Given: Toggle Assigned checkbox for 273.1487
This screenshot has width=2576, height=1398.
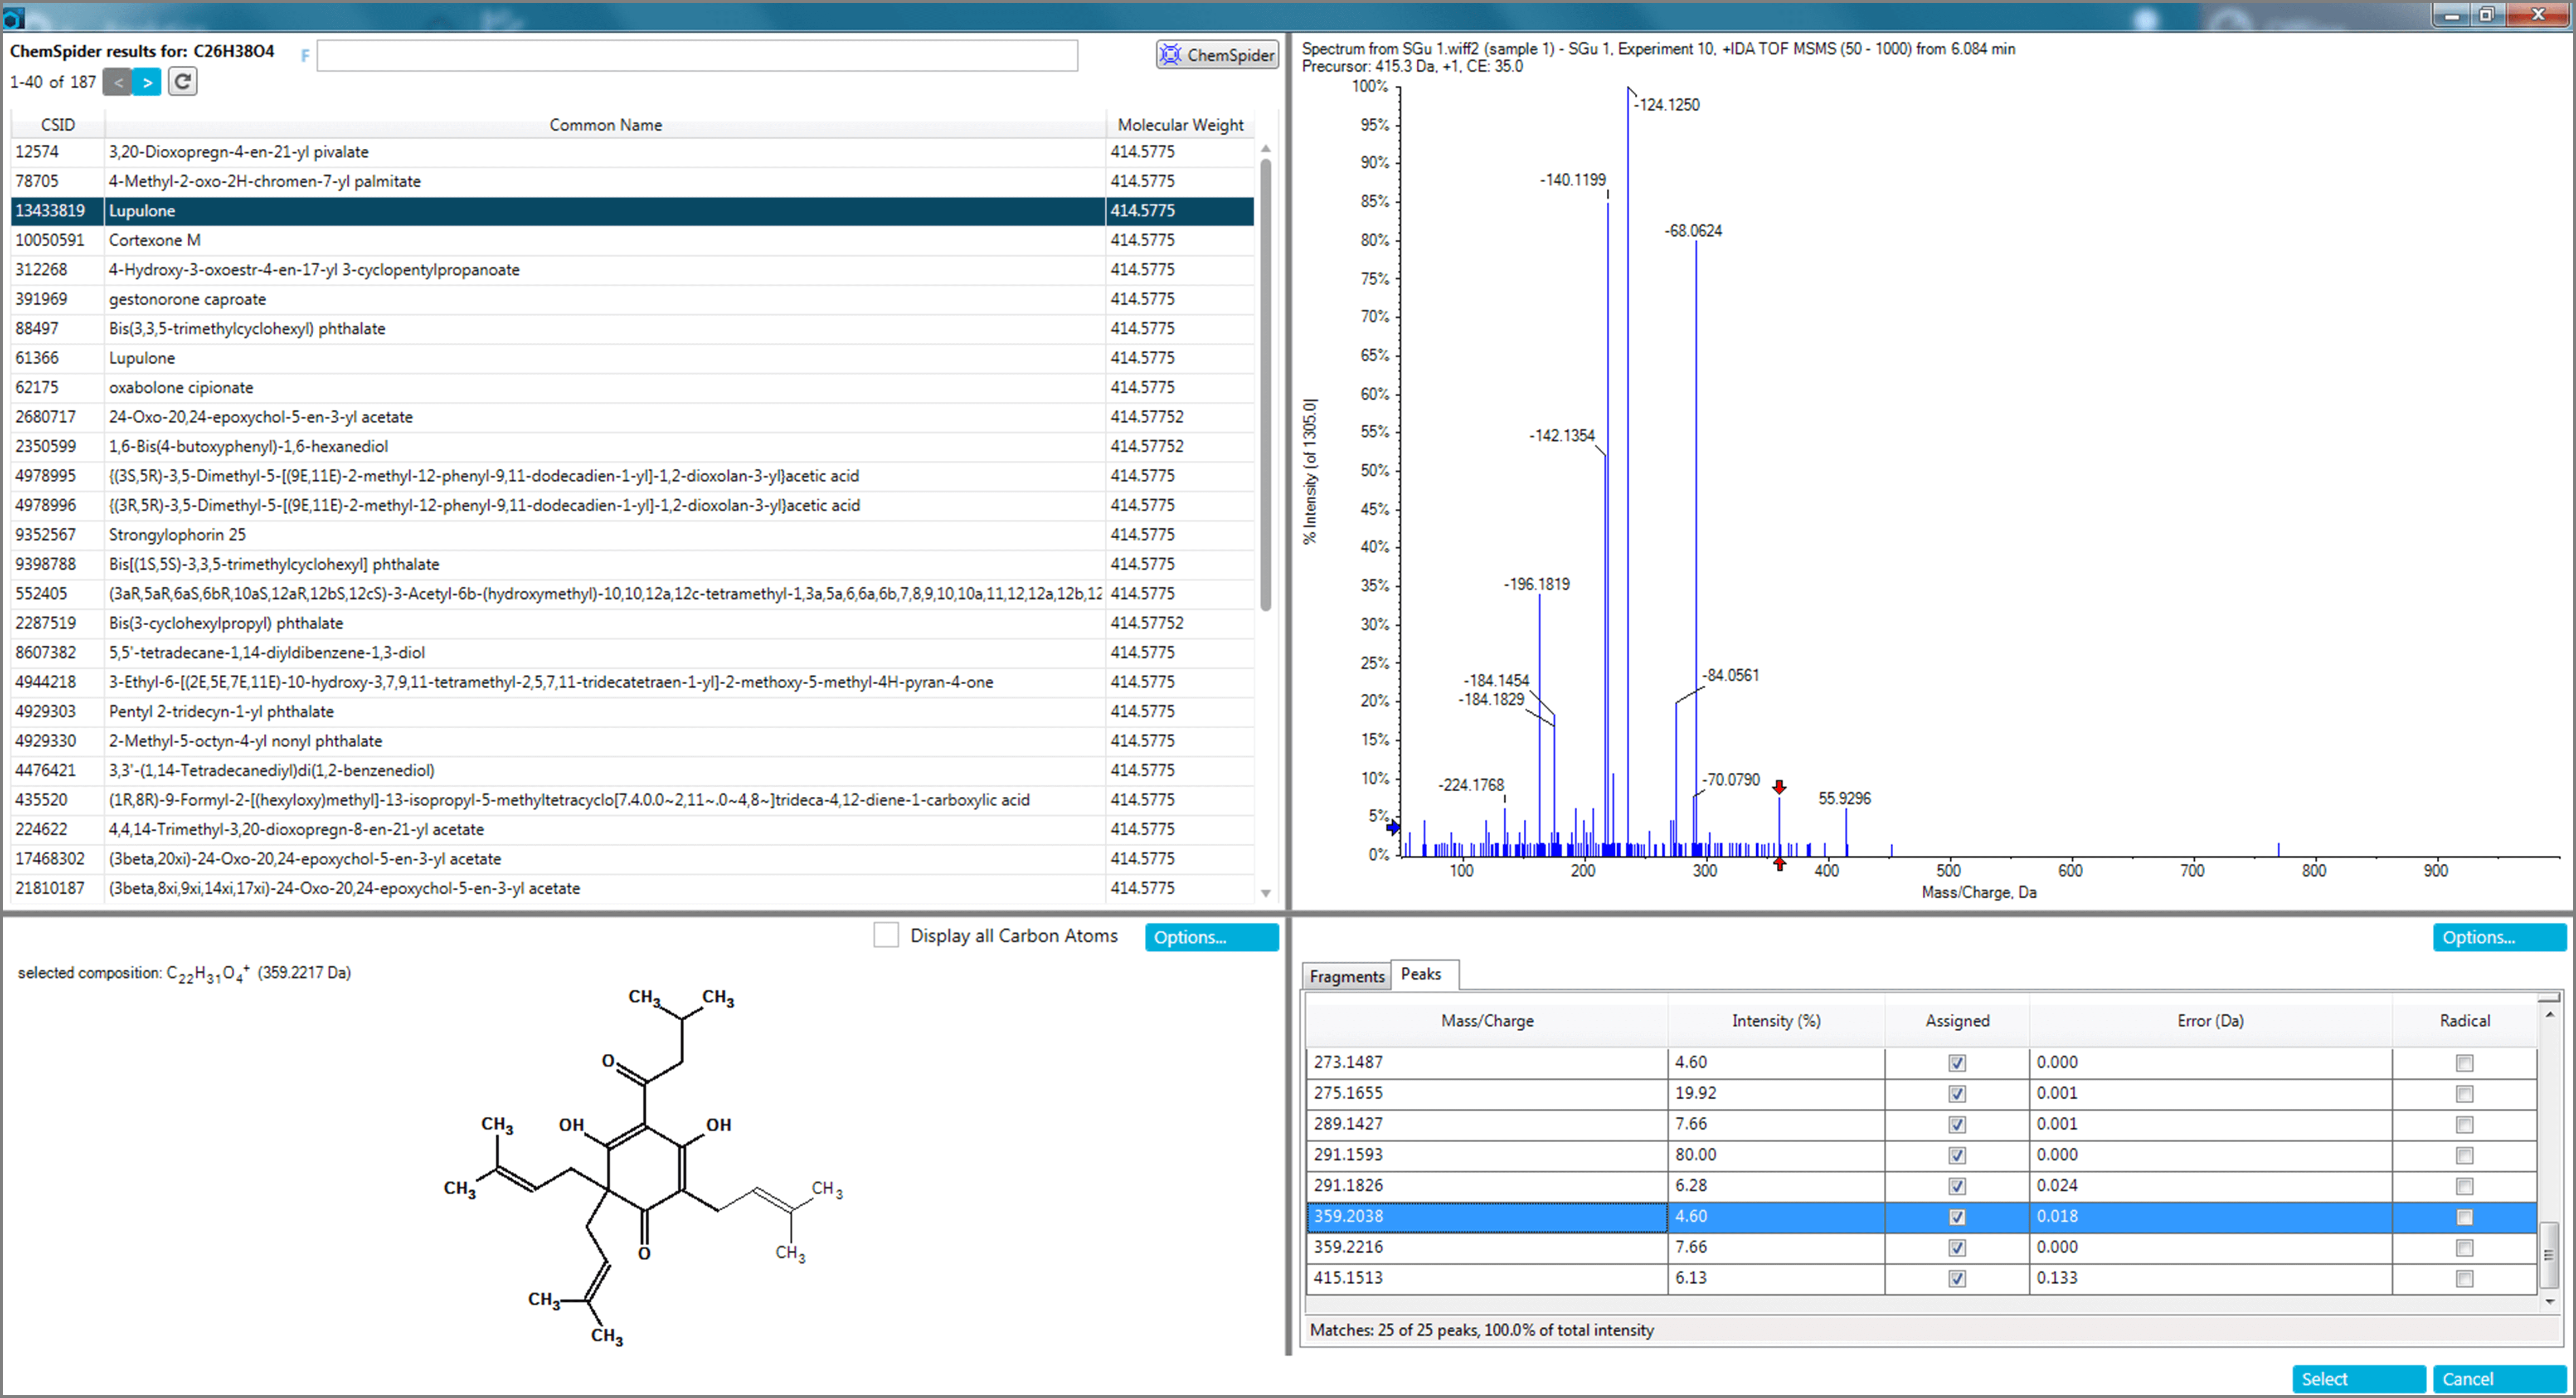Looking at the screenshot, I should point(1957,1063).
